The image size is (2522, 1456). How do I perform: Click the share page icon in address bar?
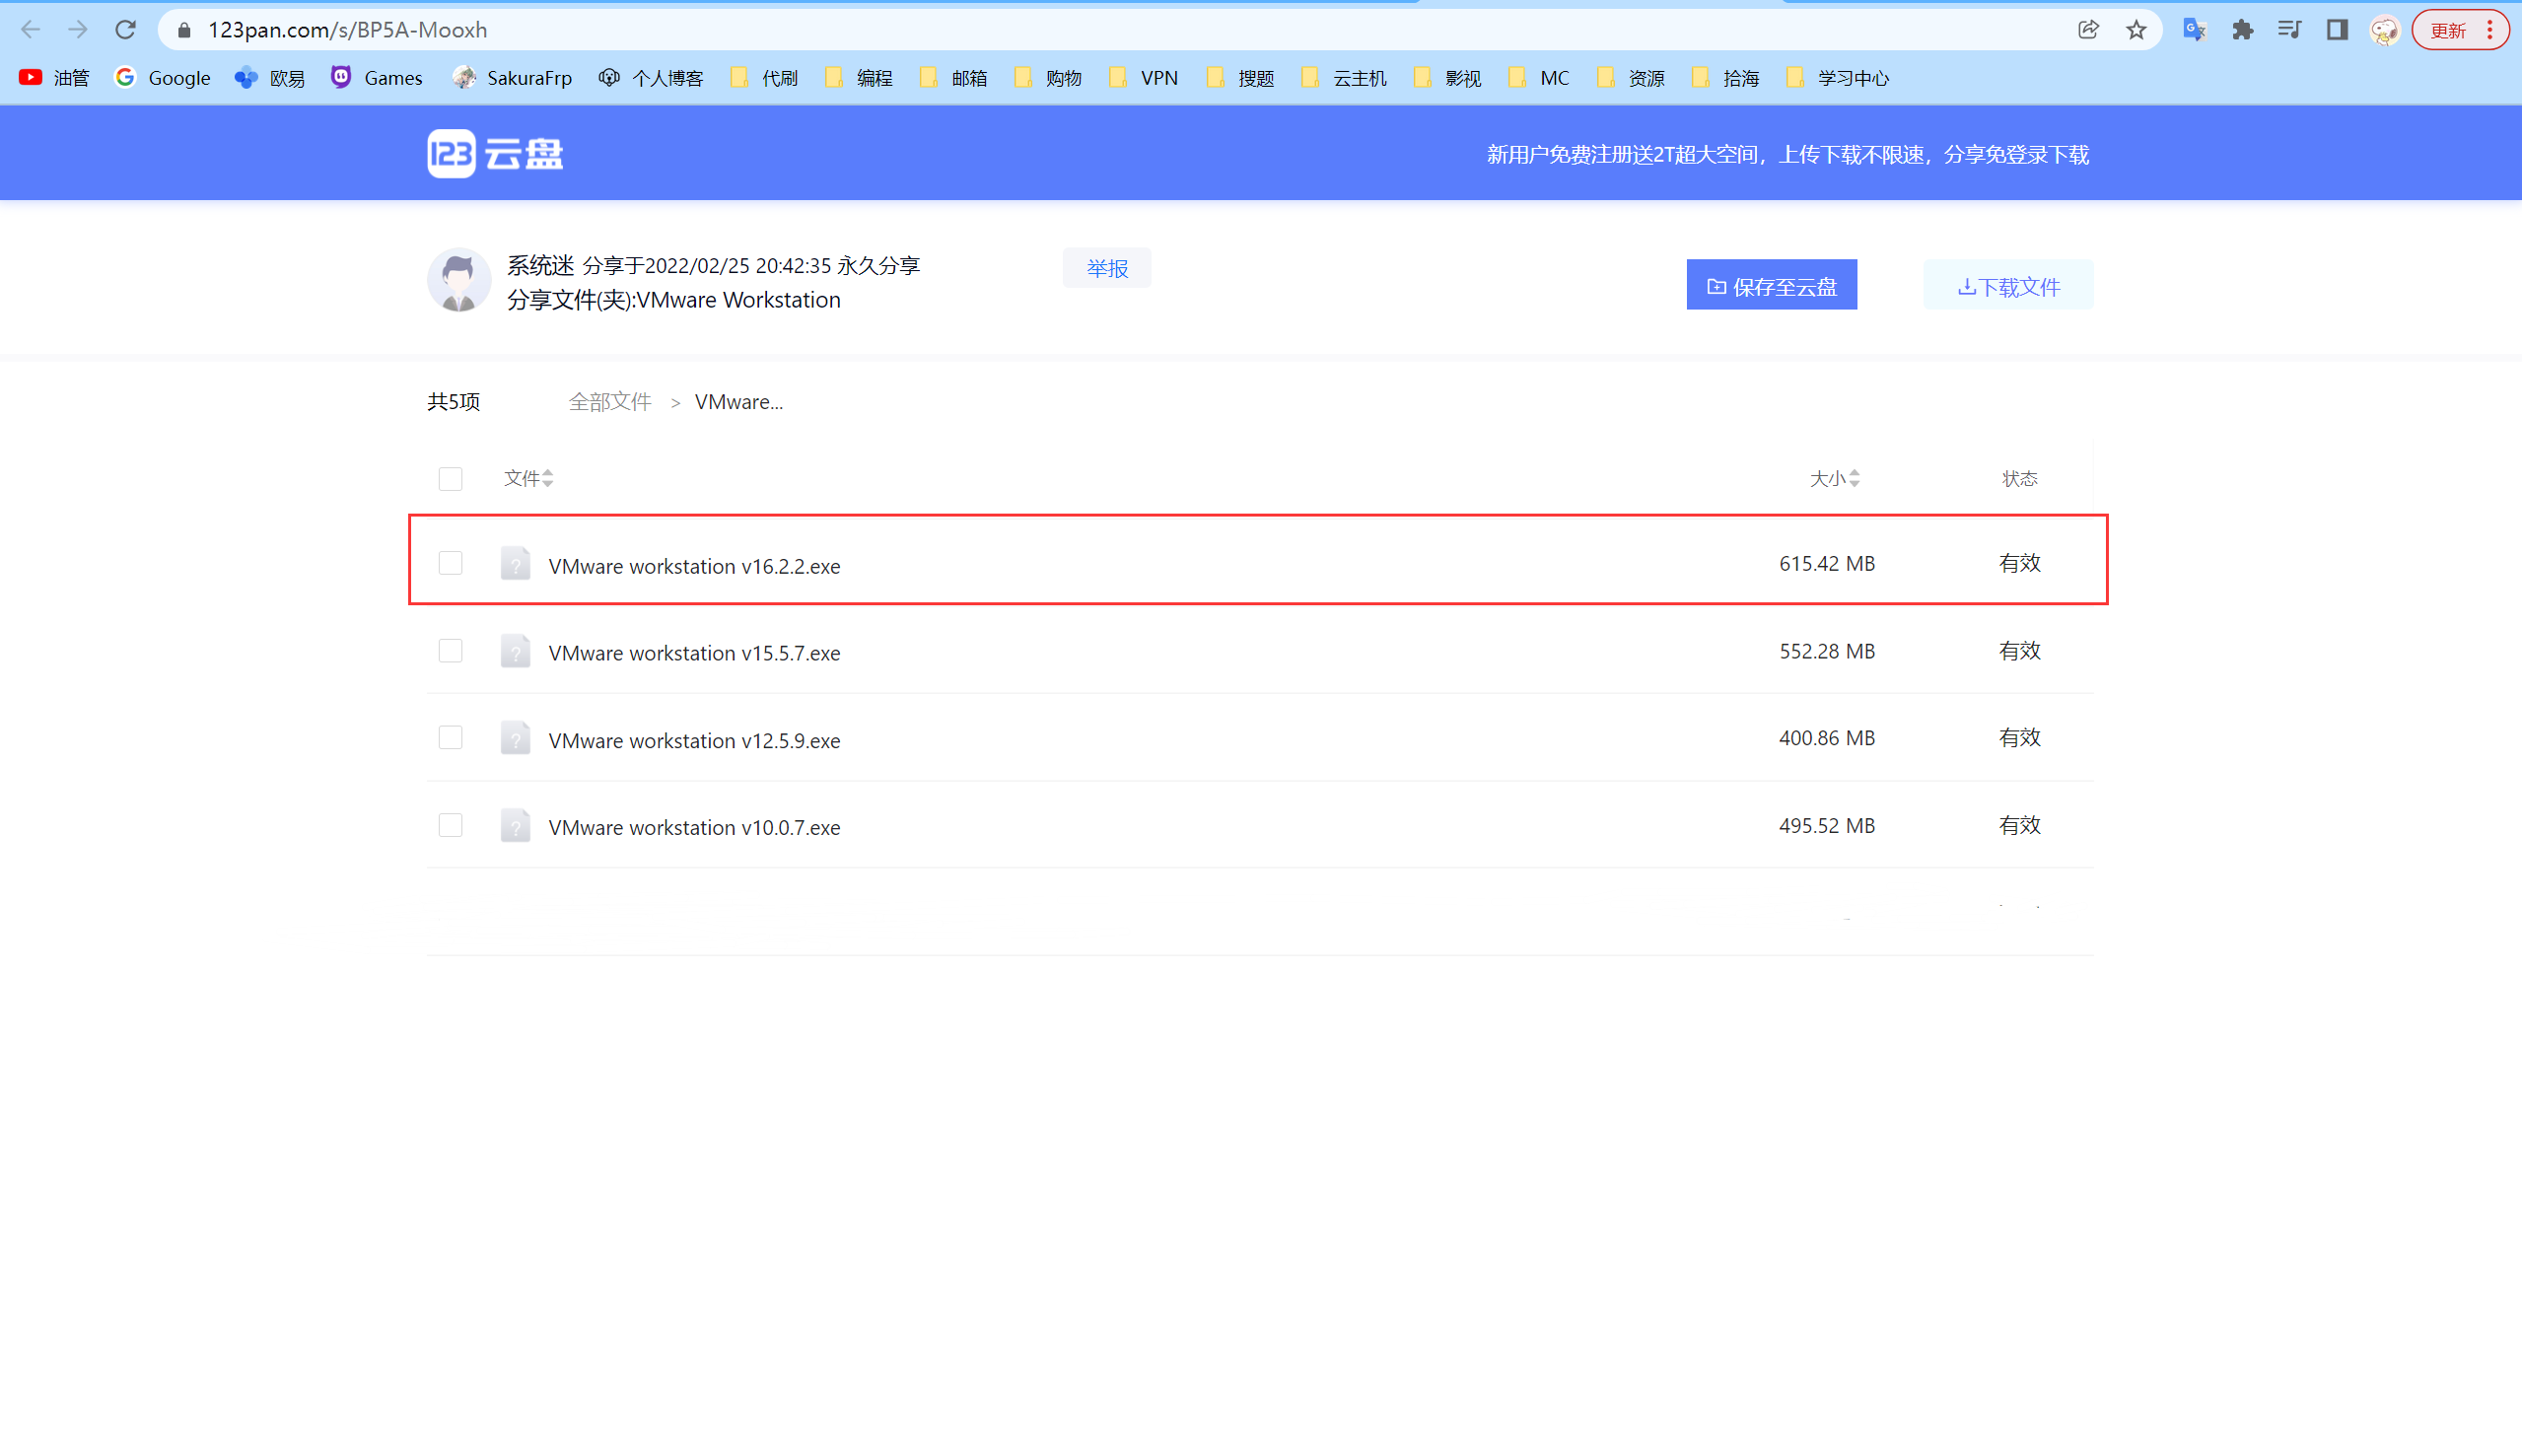[2088, 30]
